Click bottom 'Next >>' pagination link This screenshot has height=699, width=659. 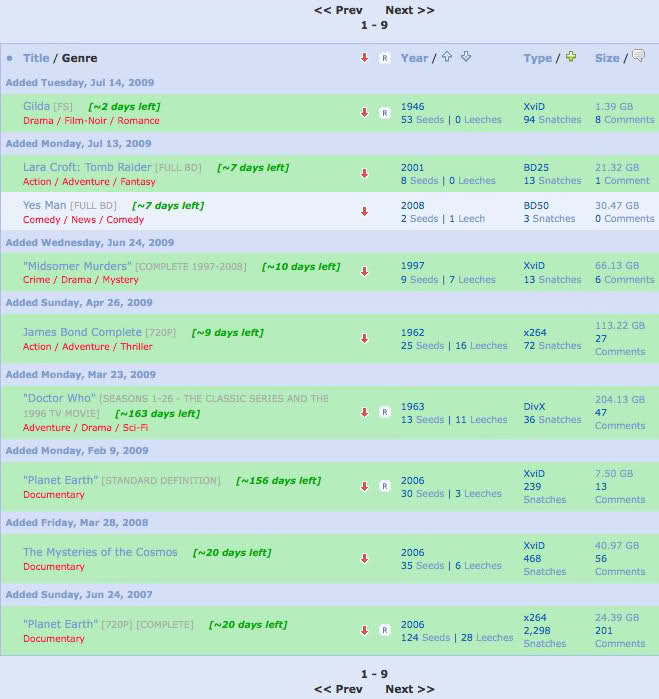coord(410,689)
